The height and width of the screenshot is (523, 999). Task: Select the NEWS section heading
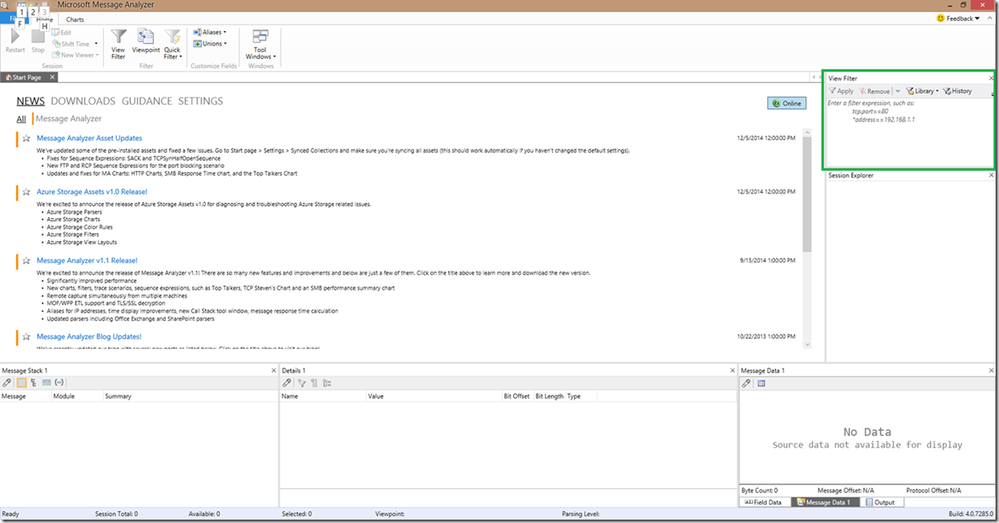click(x=31, y=101)
